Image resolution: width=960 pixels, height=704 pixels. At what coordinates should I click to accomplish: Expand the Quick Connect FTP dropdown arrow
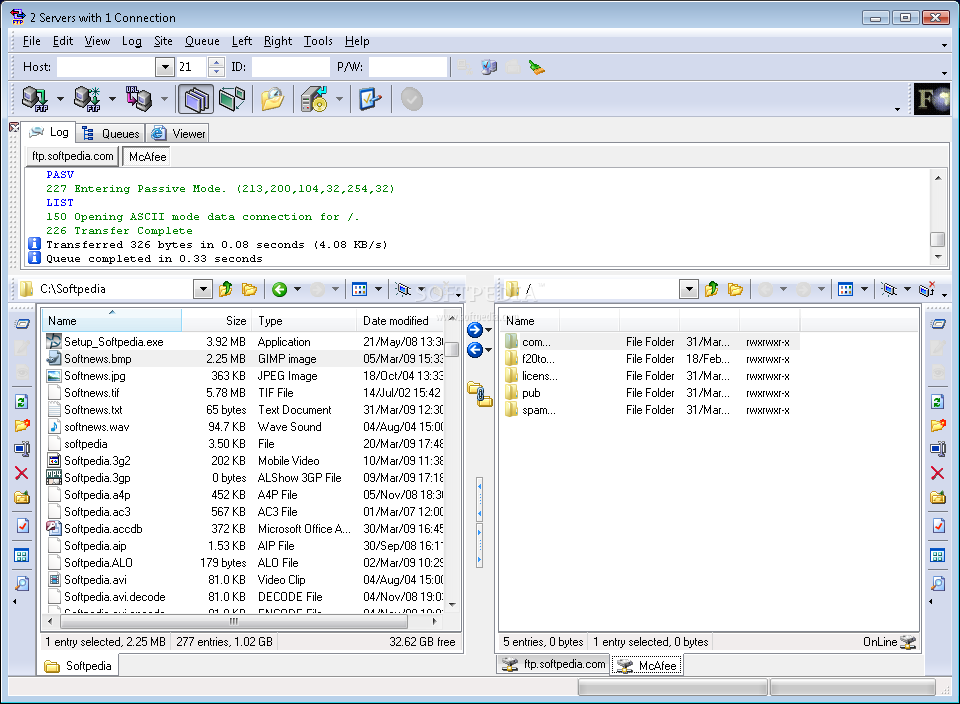[x=112, y=99]
